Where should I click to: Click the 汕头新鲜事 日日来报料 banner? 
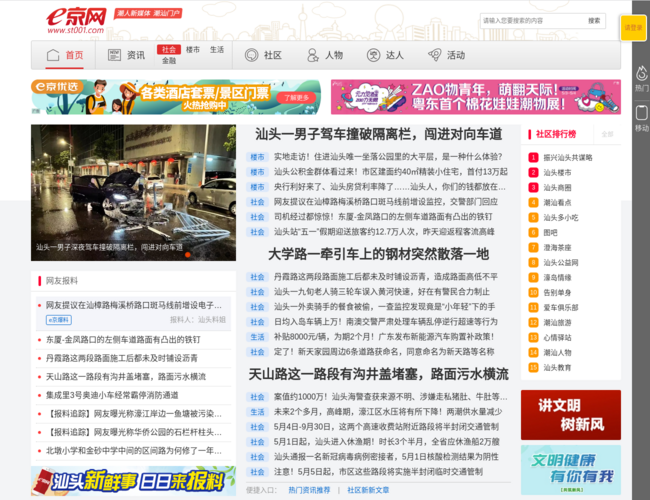133,481
